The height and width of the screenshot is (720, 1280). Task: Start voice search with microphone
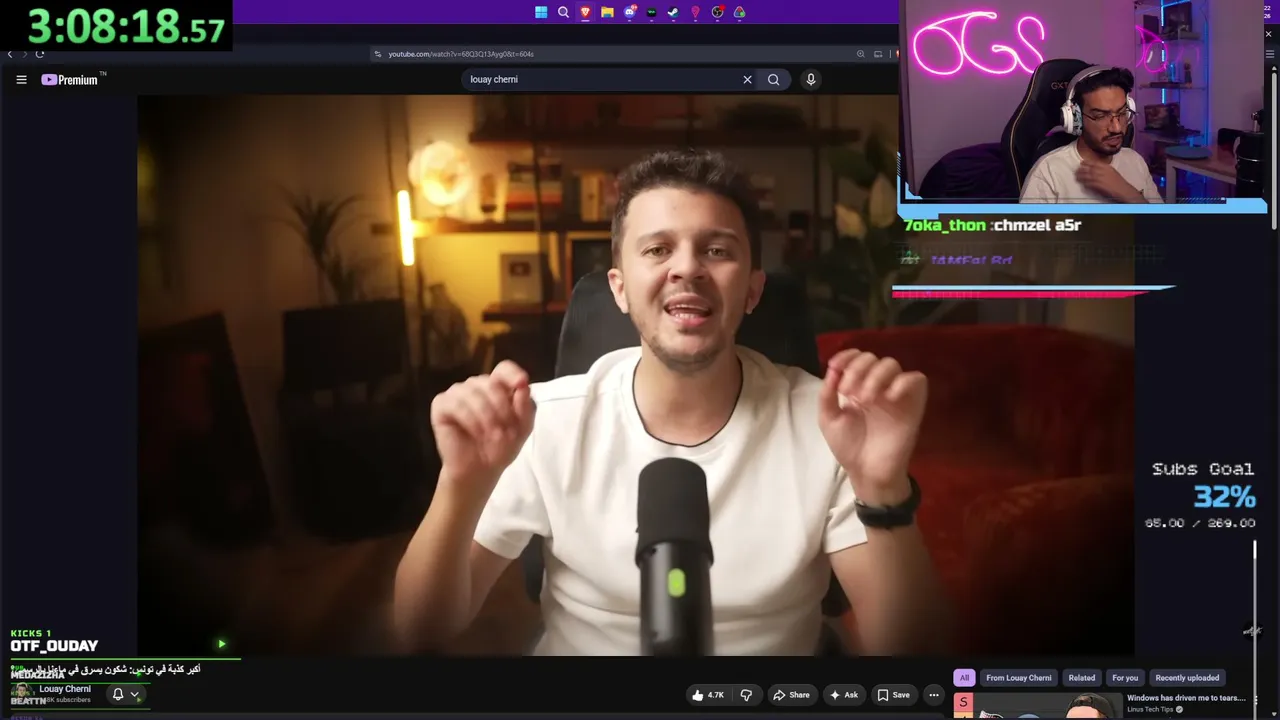(x=811, y=80)
